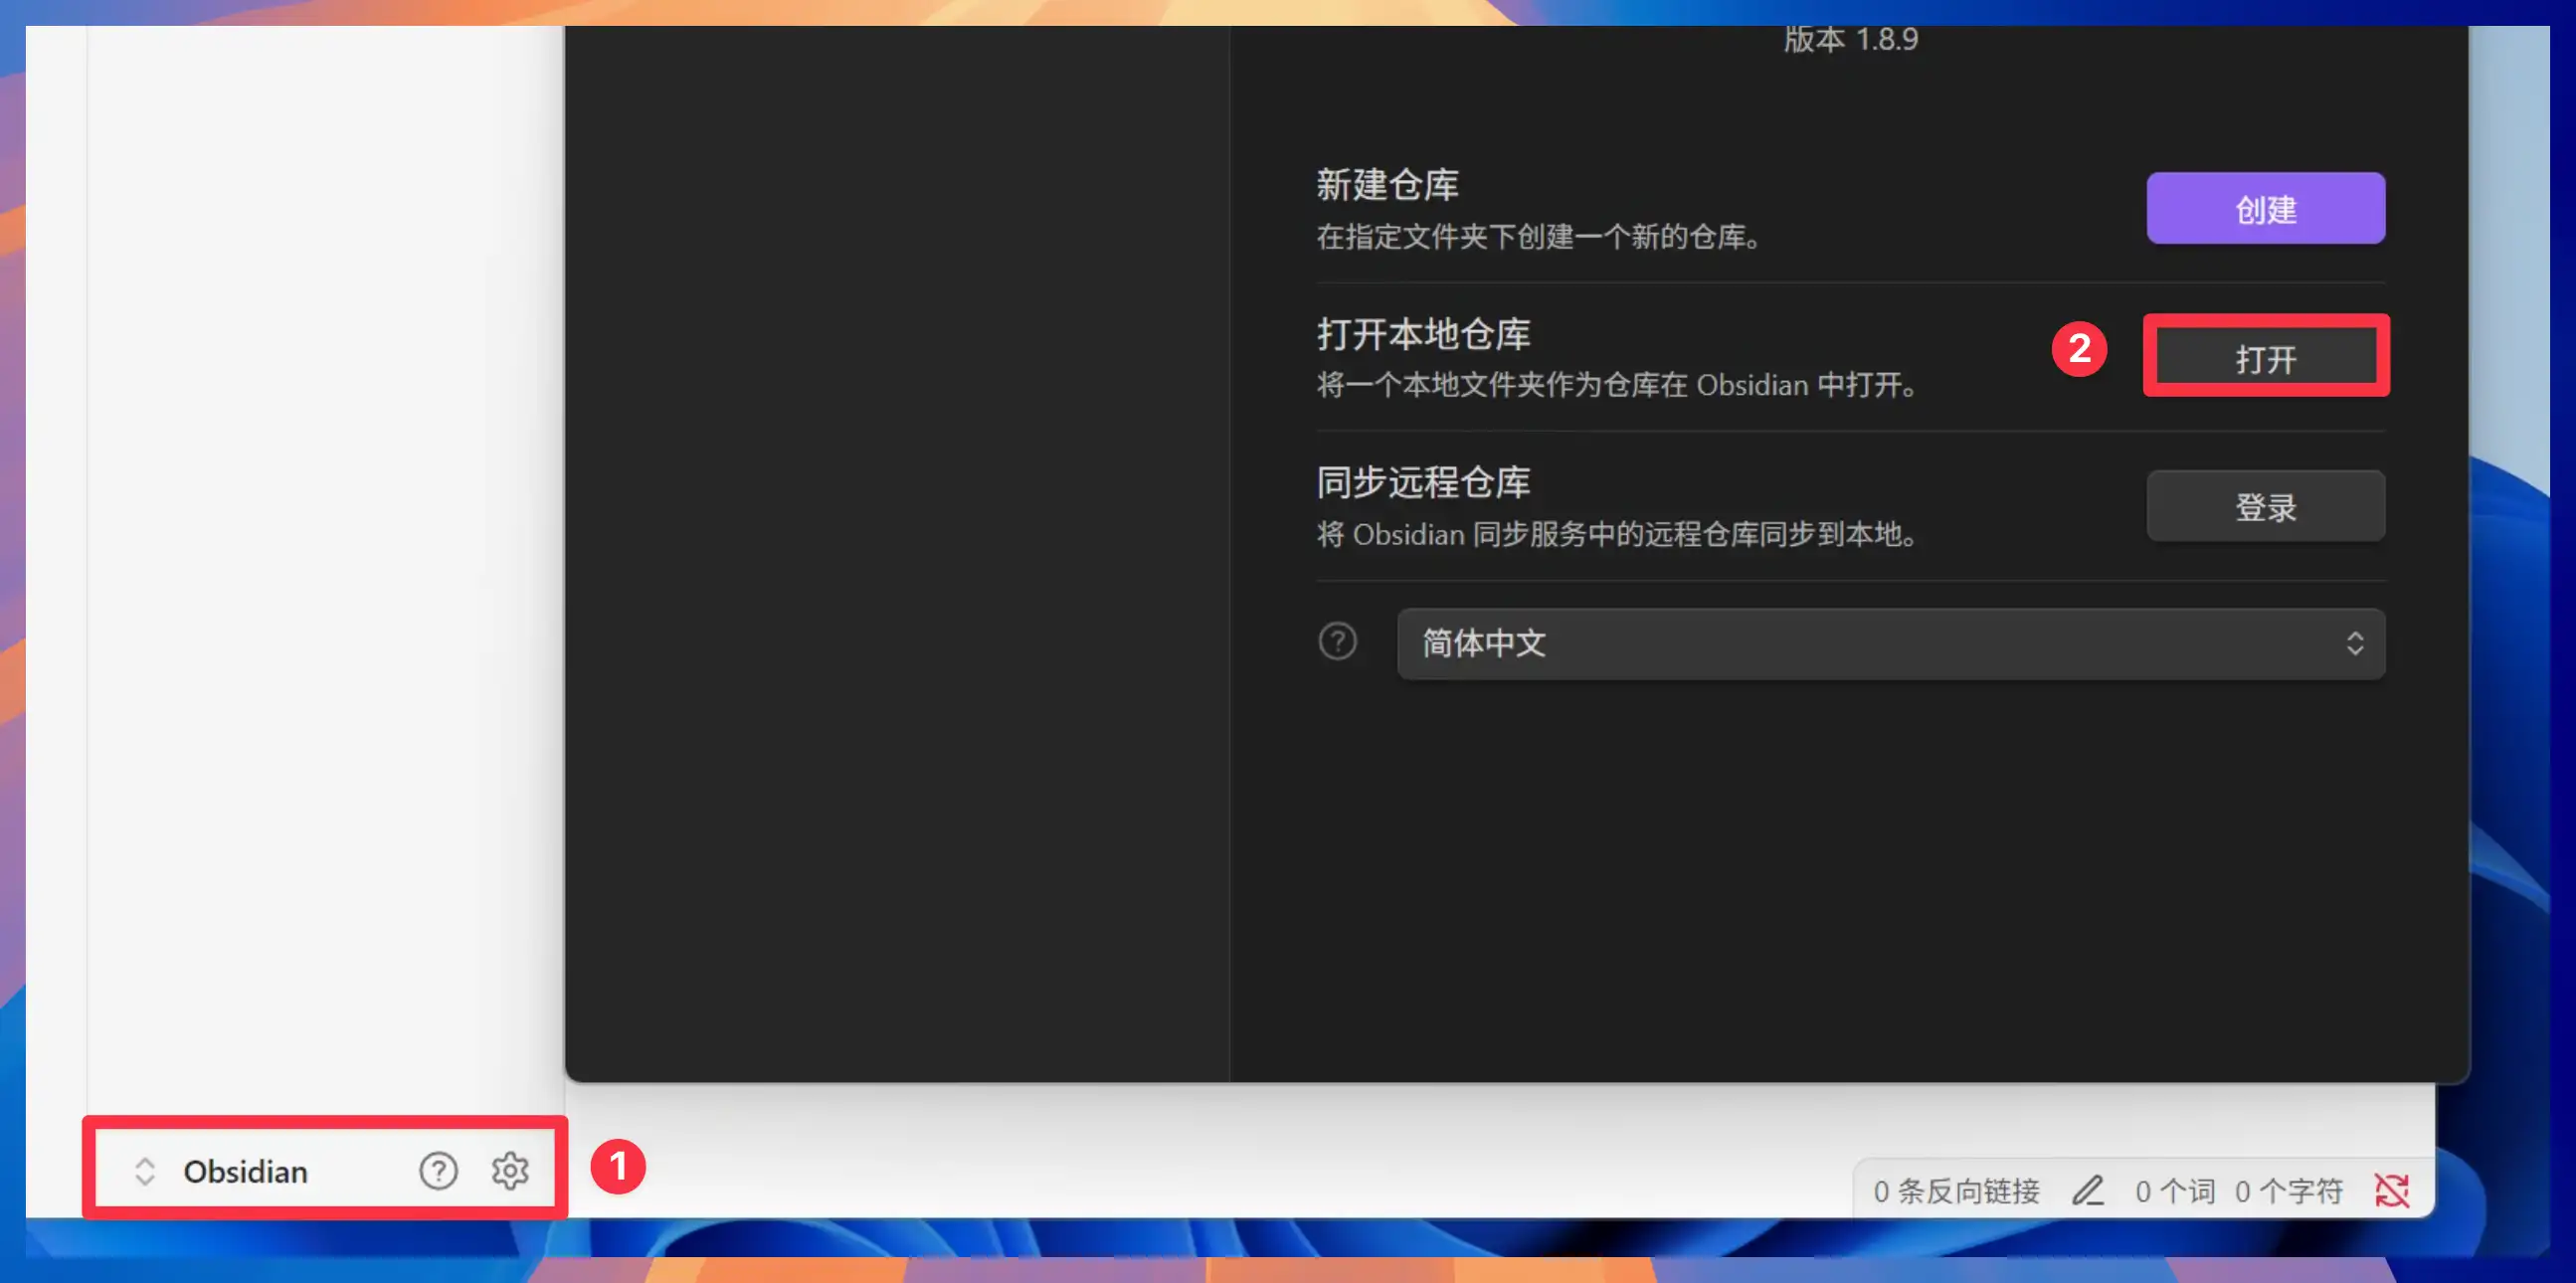Viewport: 2576px width, 1283px height.
Task: Click the purple 创建 button
Action: [x=2265, y=208]
